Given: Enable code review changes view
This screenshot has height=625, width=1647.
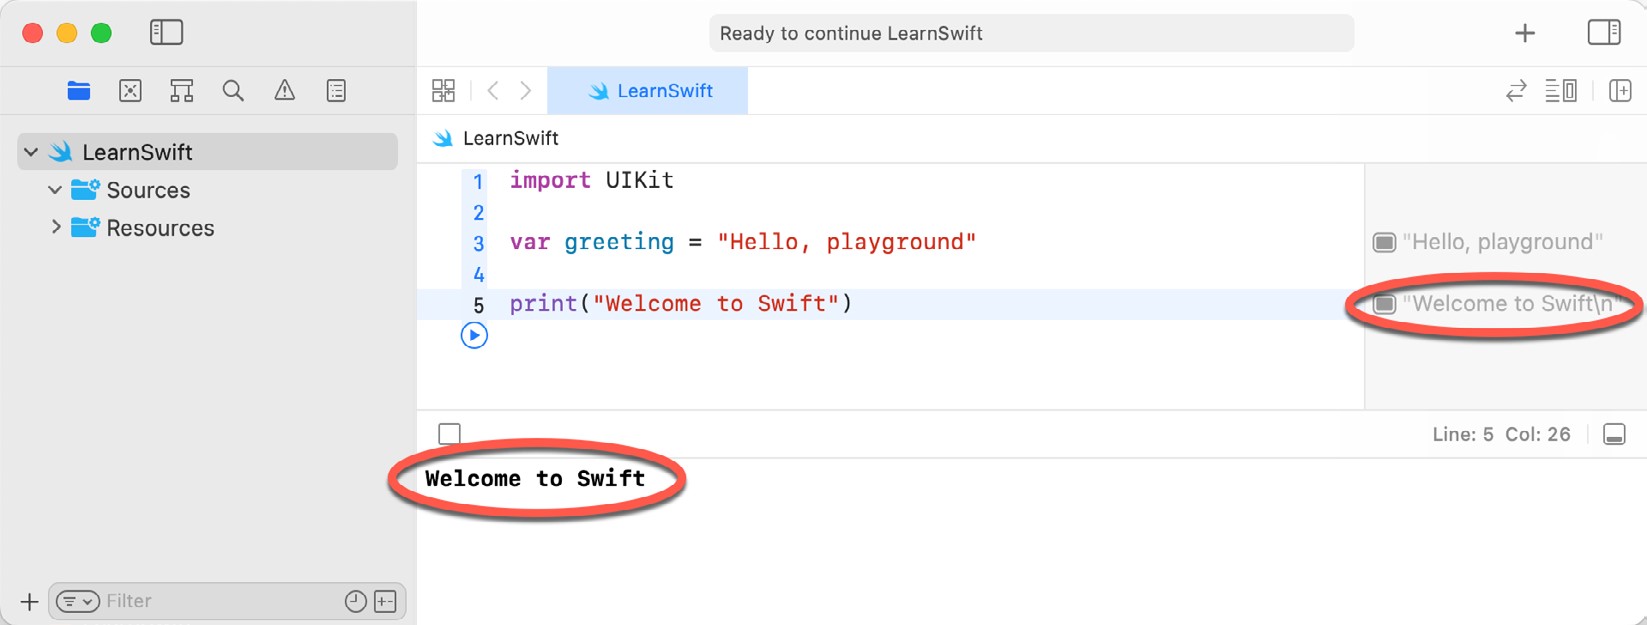Looking at the screenshot, I should pyautogui.click(x=1516, y=91).
